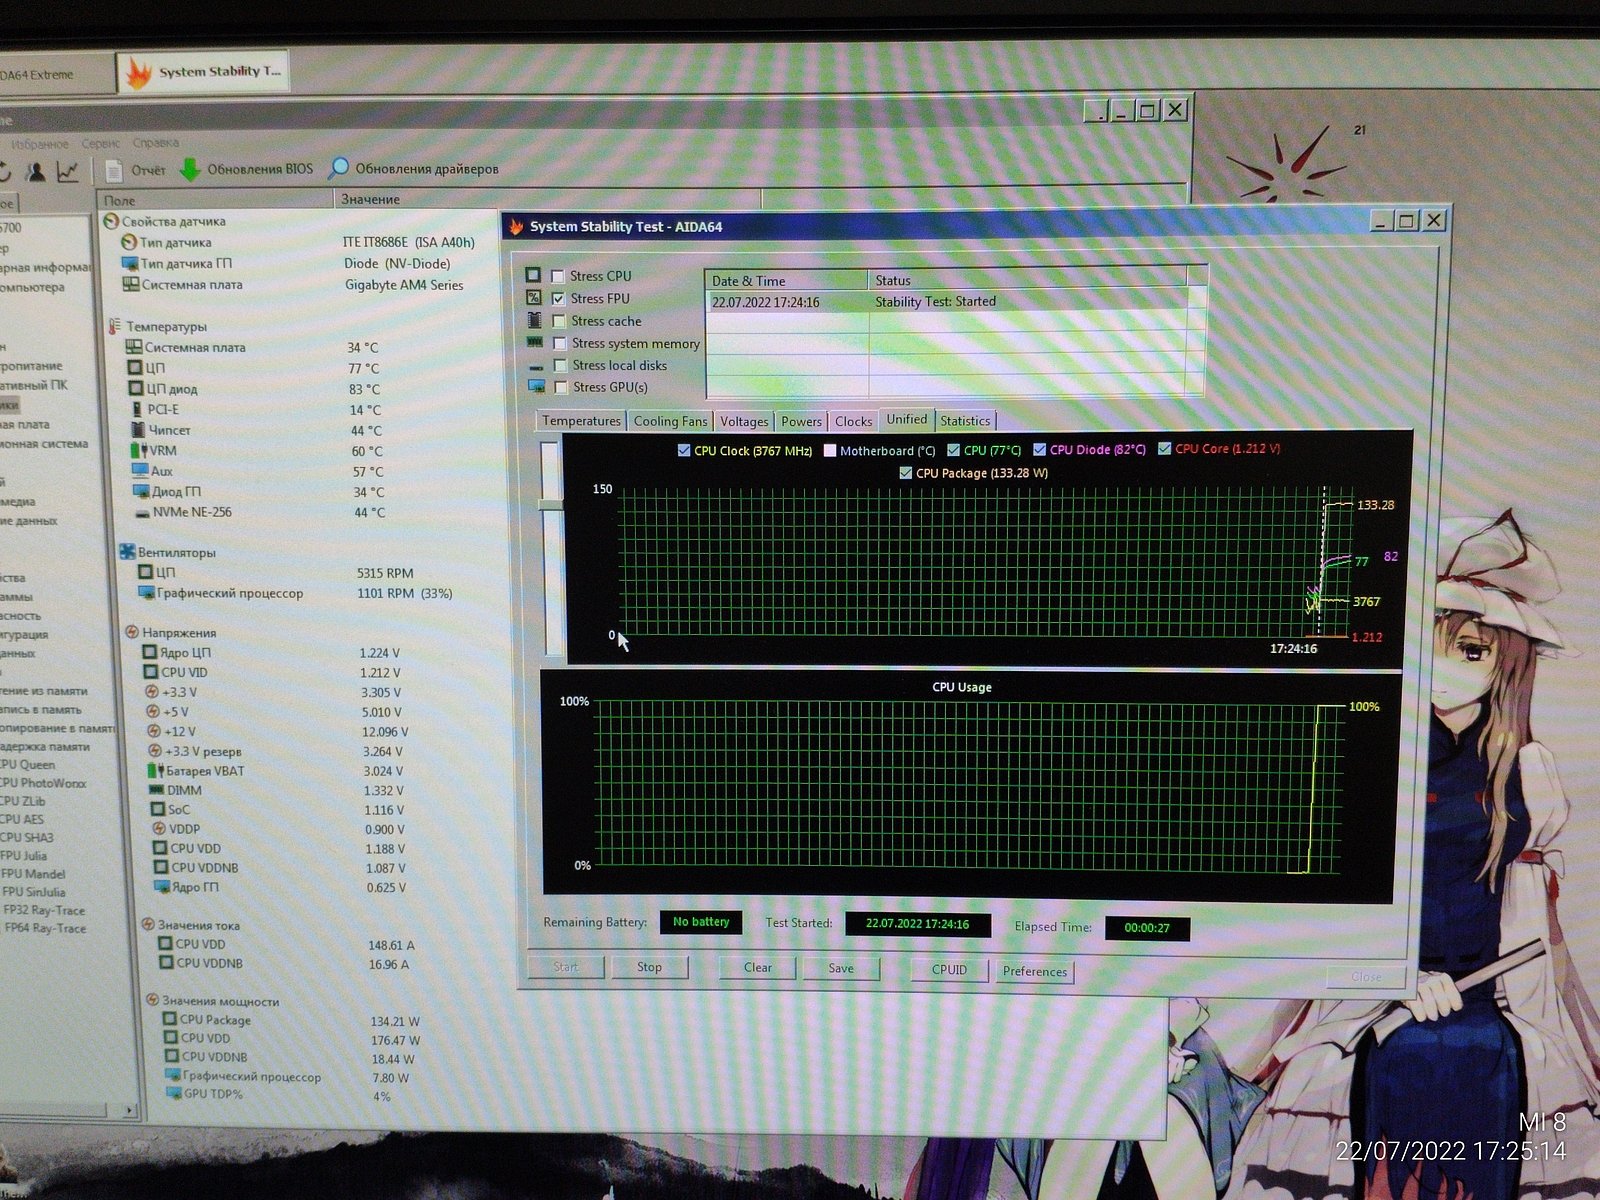Select FP64 Ray-Trace in the benchmark tree
Image resolution: width=1600 pixels, height=1200 pixels.
coord(44,928)
